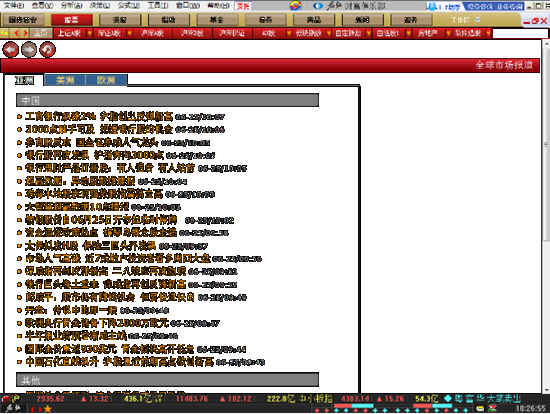Image resolution: width=550 pixels, height=414 pixels.
Task: Select the 港股 category button
Action: [x=120, y=20]
